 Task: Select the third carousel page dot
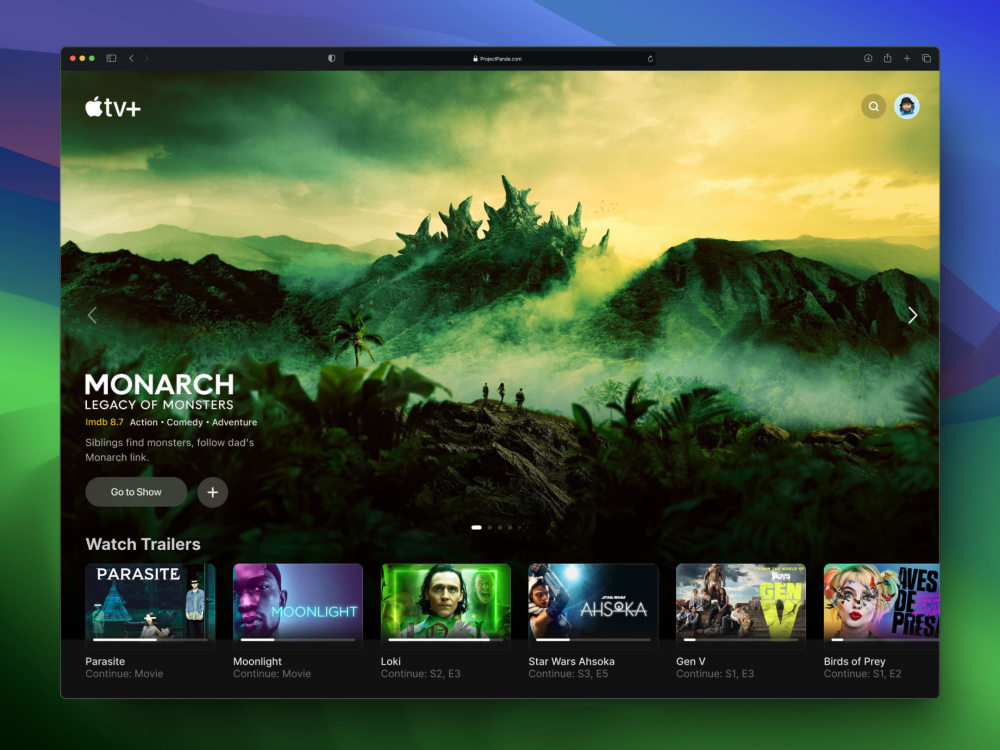pos(500,527)
